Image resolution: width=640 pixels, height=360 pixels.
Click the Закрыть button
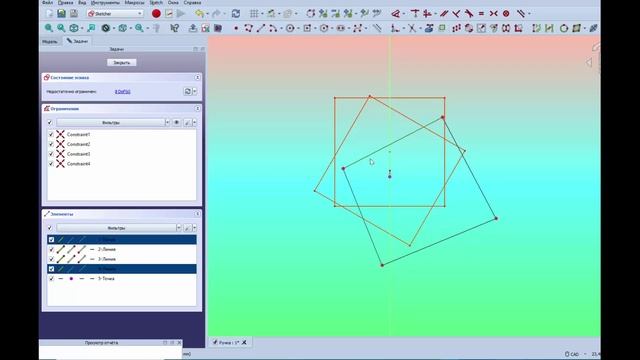pos(122,63)
